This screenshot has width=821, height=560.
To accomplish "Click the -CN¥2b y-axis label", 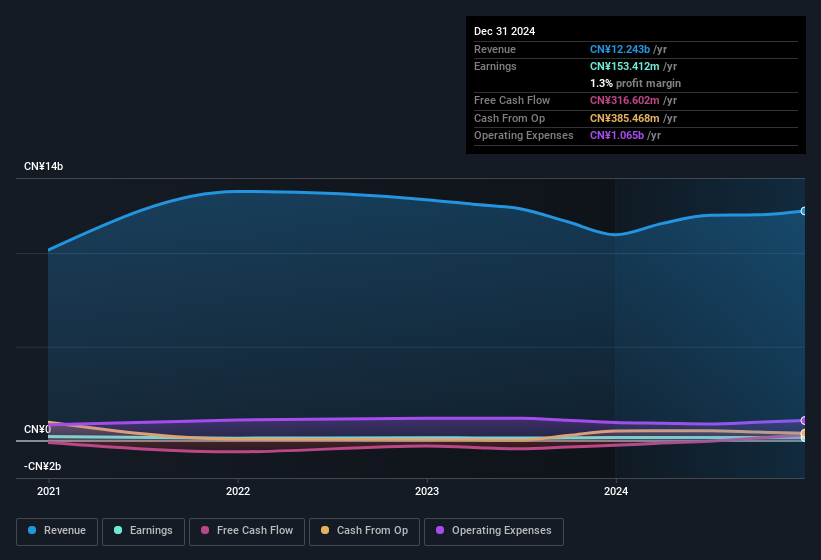I will 42,466.
